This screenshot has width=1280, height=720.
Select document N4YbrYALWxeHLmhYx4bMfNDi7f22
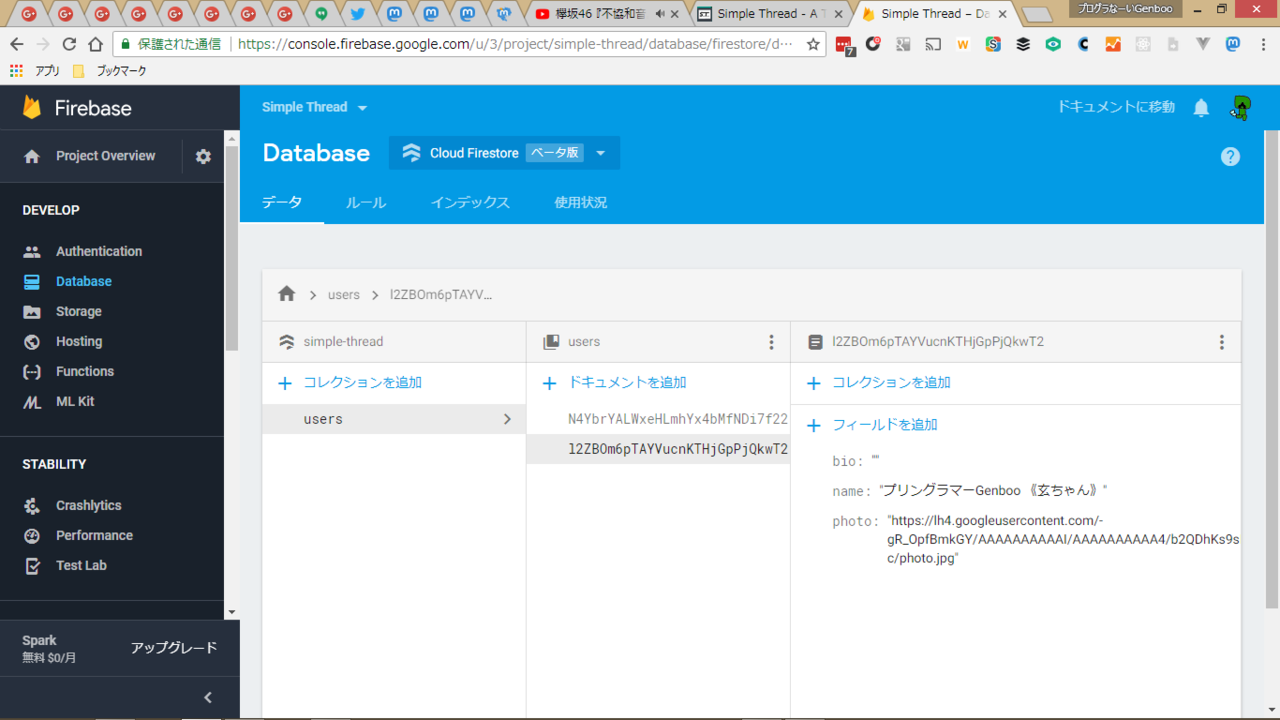click(x=677, y=419)
